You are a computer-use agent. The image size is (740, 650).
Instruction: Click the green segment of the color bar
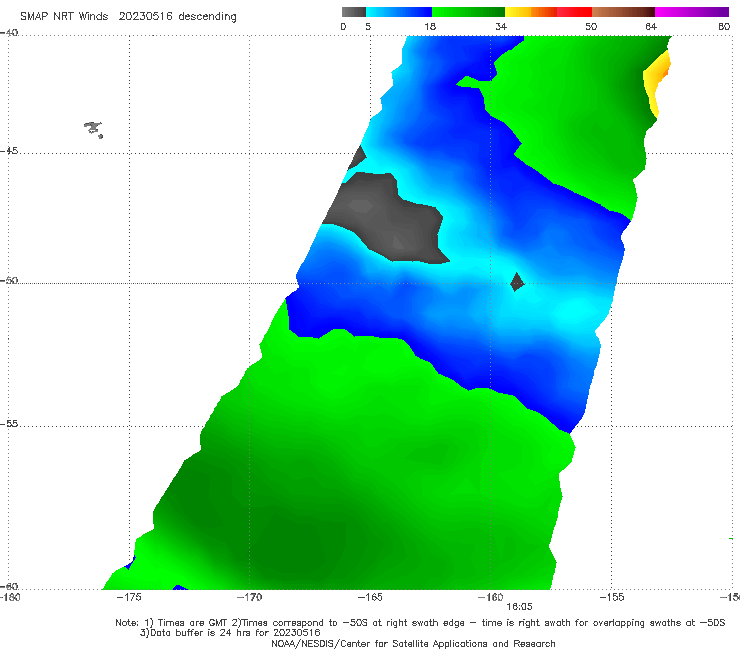click(468, 12)
